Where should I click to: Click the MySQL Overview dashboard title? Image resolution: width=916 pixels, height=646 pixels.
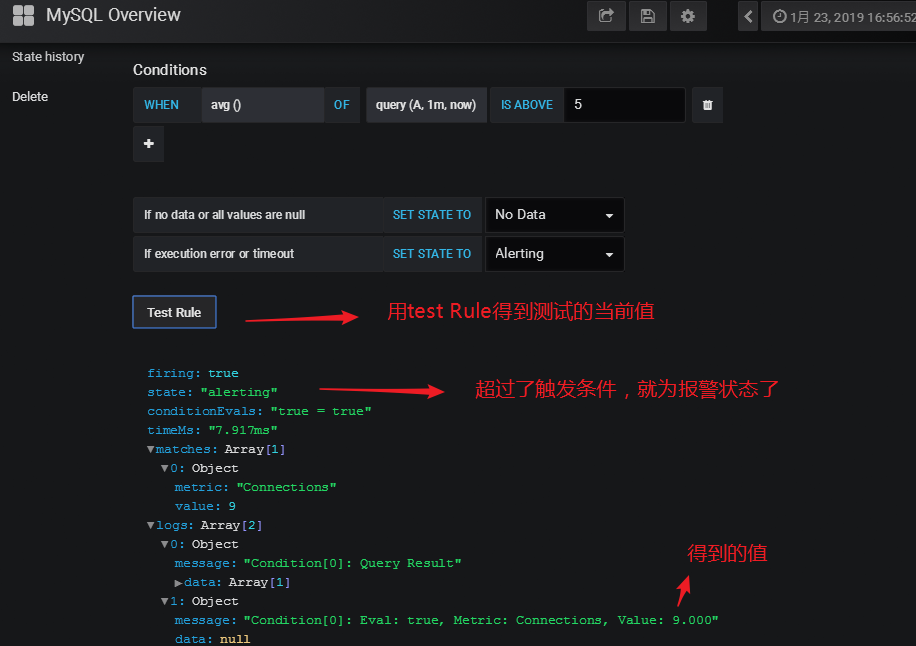(x=113, y=15)
